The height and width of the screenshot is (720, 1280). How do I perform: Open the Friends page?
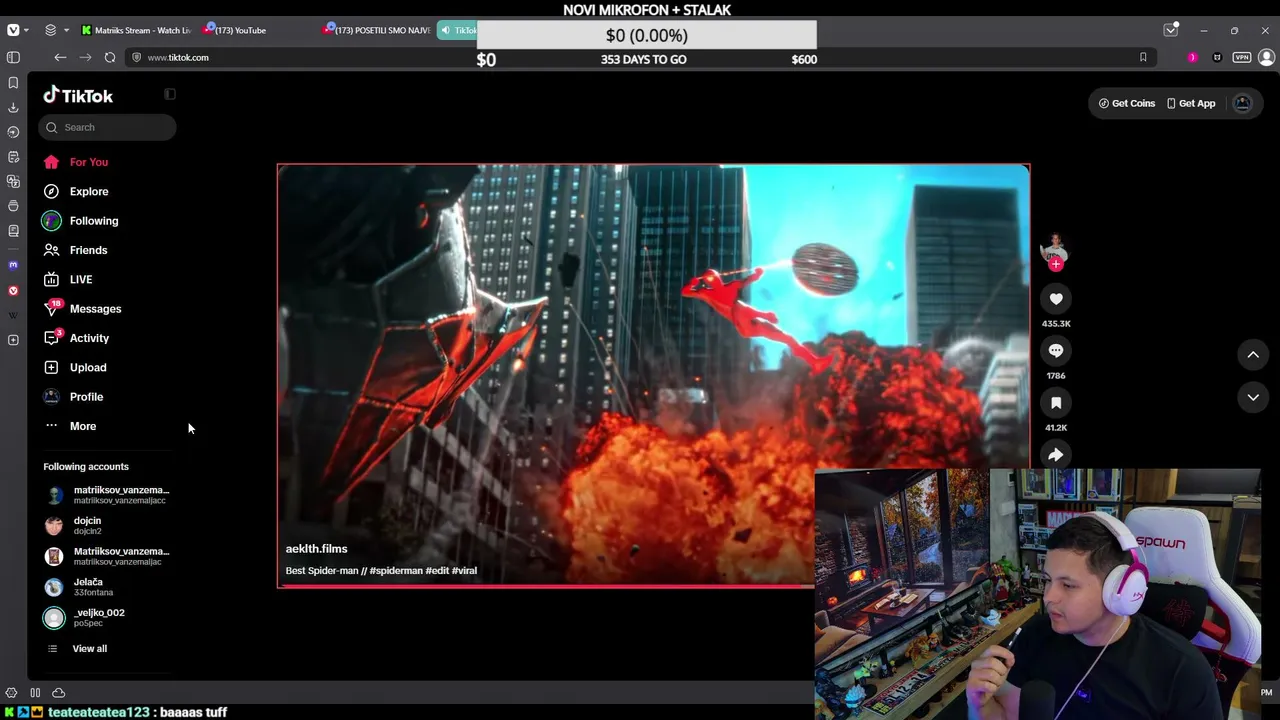coord(75,250)
